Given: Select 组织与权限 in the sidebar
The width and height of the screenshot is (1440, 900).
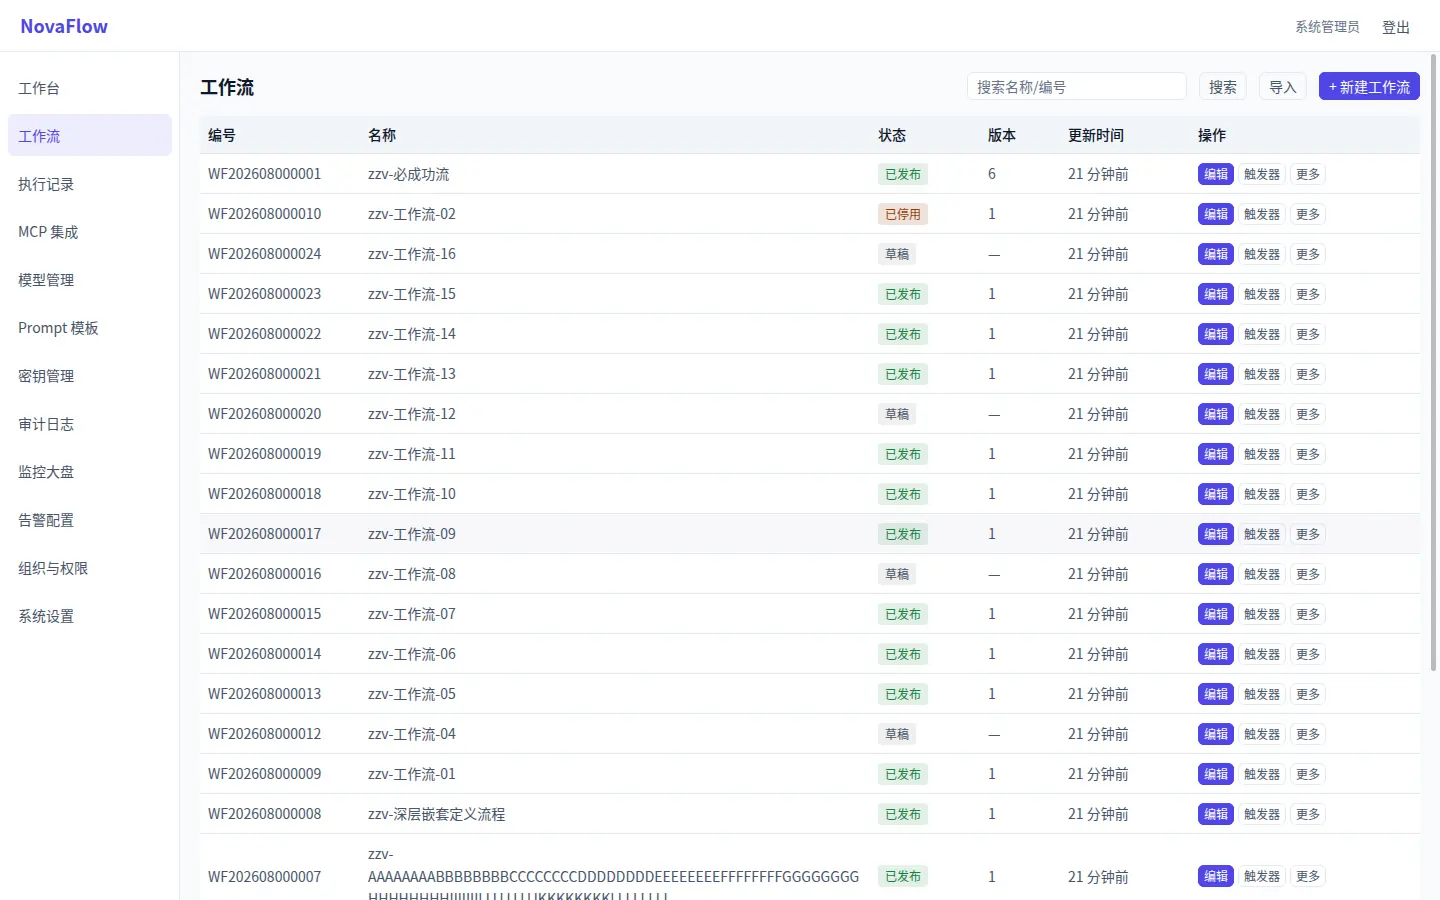Looking at the screenshot, I should click(x=90, y=568).
